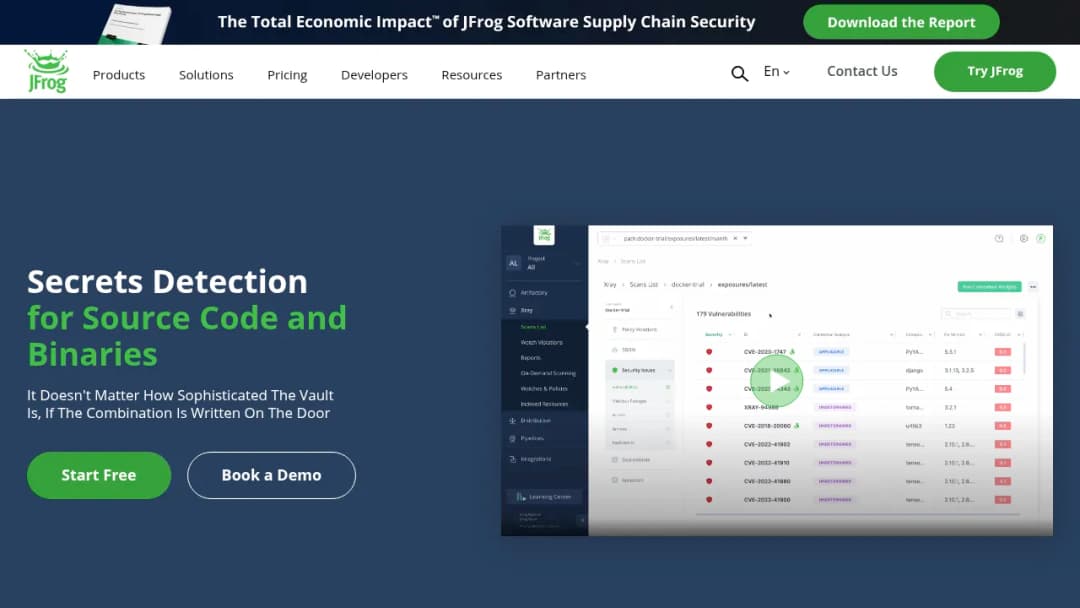This screenshot has height=608, width=1080.
Task: Open the Partners menu
Action: point(561,75)
